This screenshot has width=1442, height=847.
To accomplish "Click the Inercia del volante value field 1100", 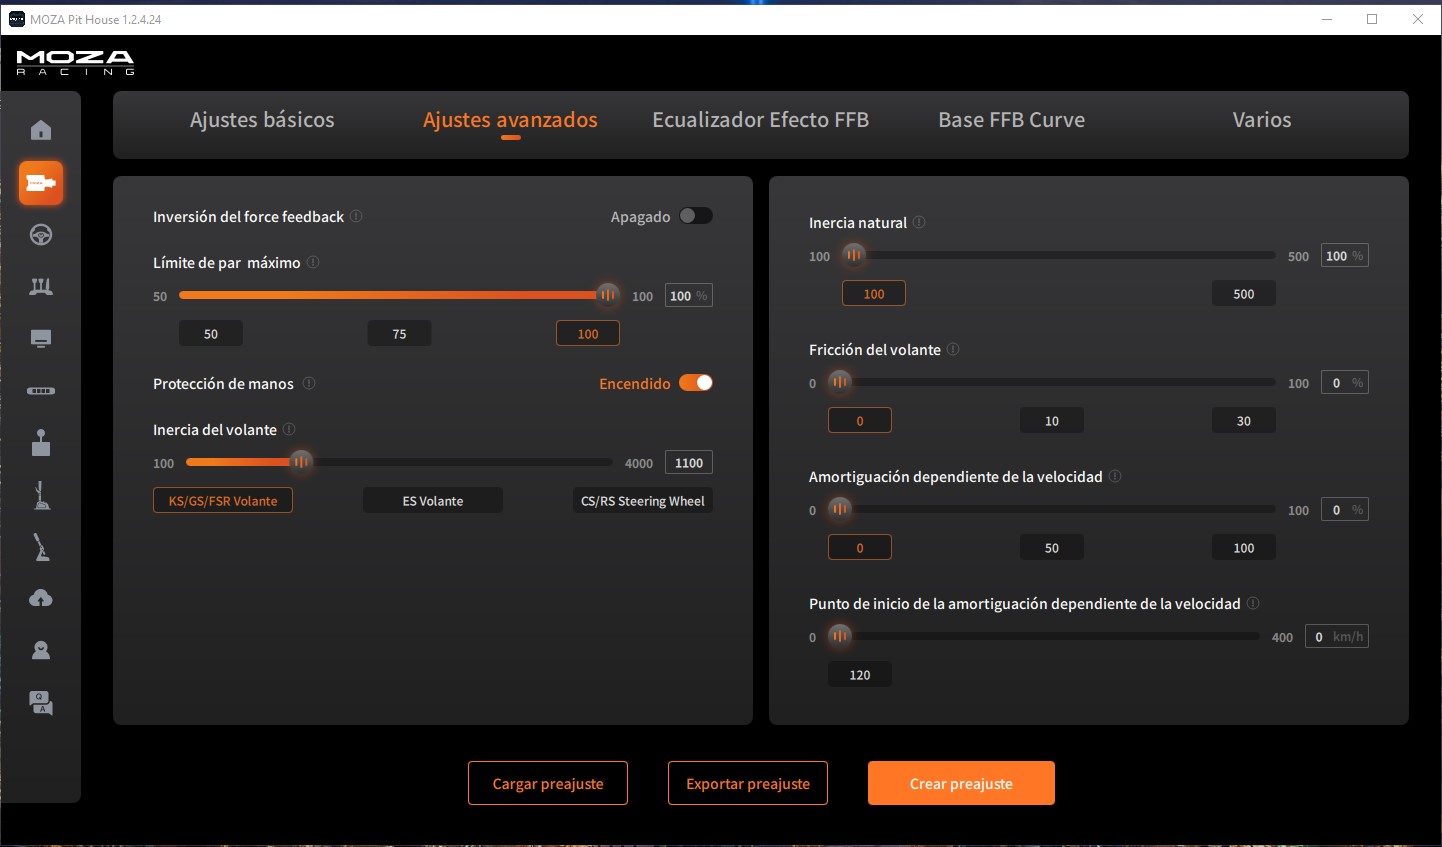I will point(689,463).
